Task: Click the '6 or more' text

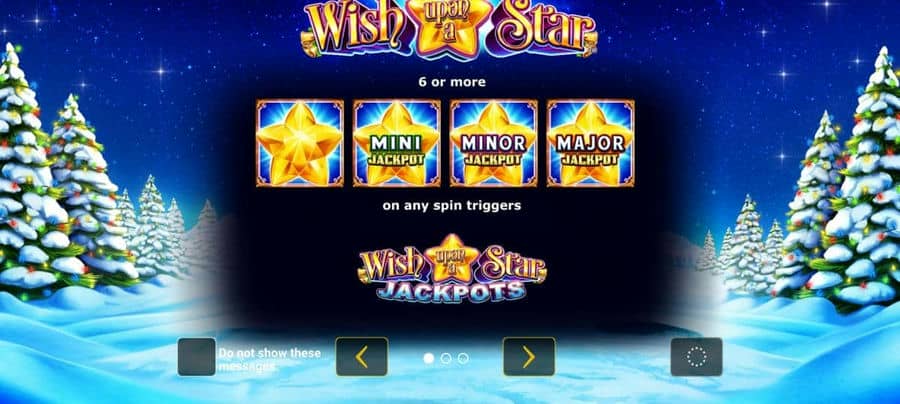Action: (452, 82)
